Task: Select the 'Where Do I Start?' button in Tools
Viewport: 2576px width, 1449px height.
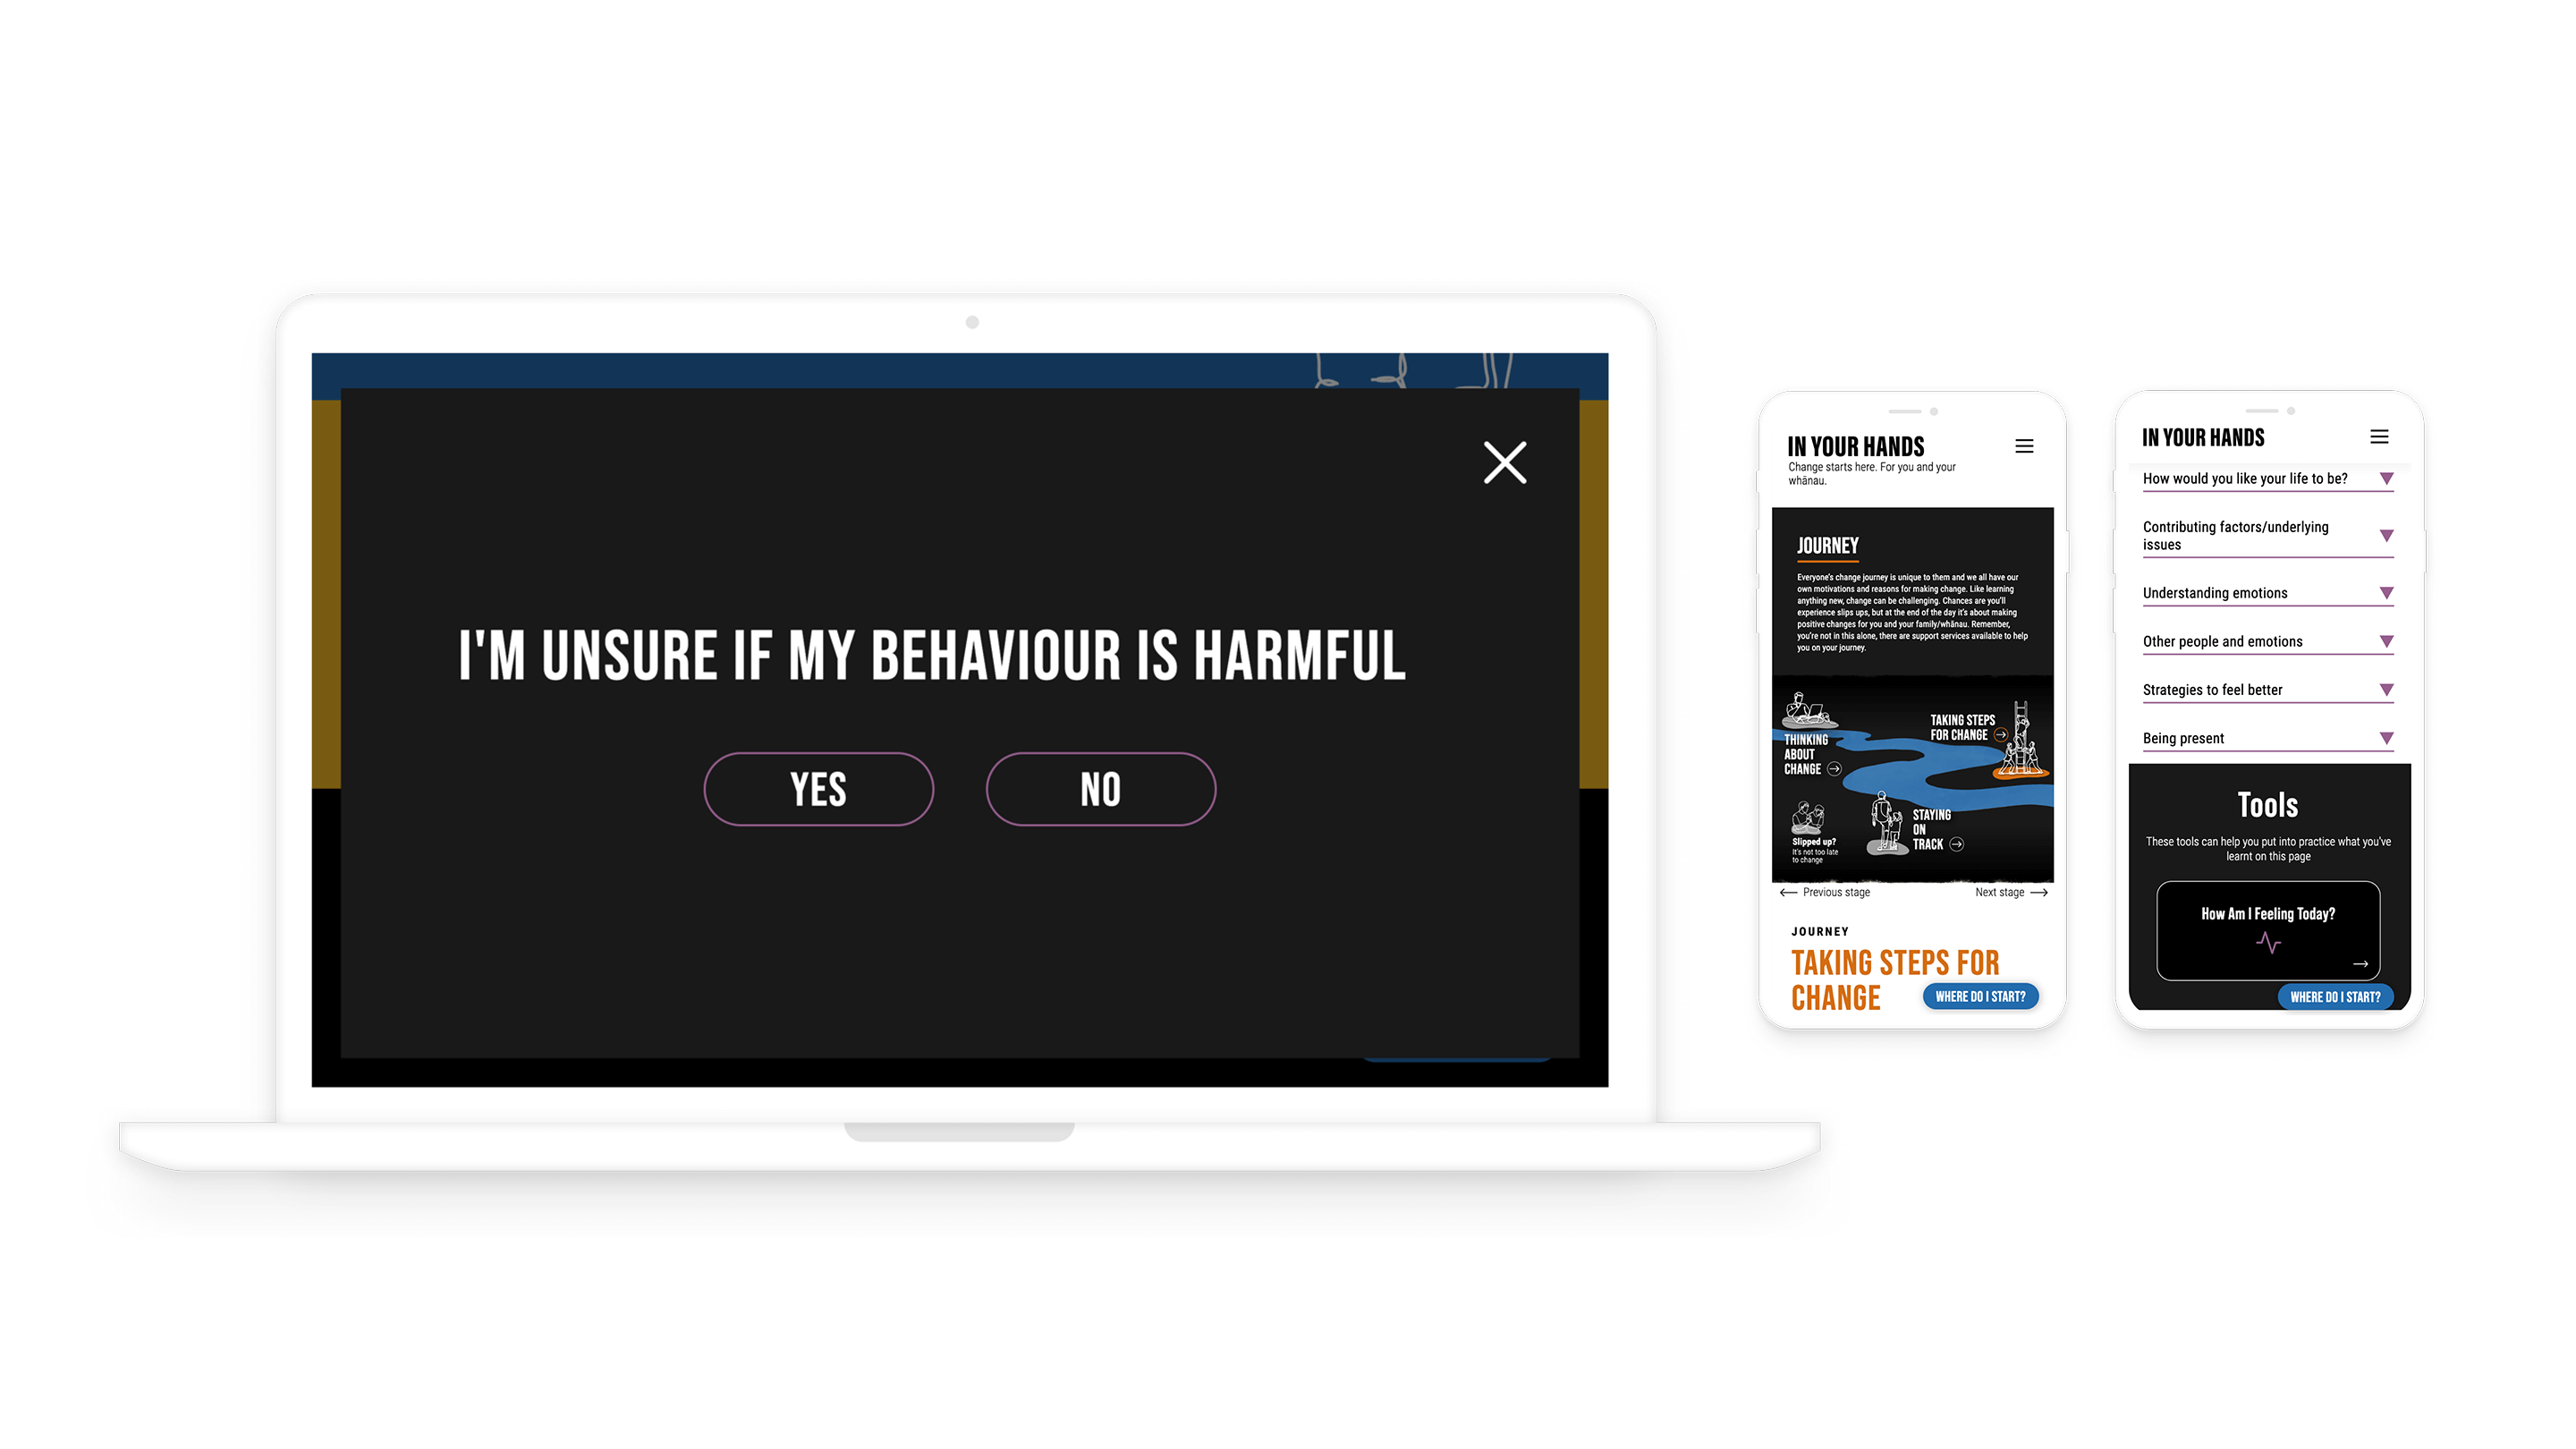Action: tap(2335, 996)
